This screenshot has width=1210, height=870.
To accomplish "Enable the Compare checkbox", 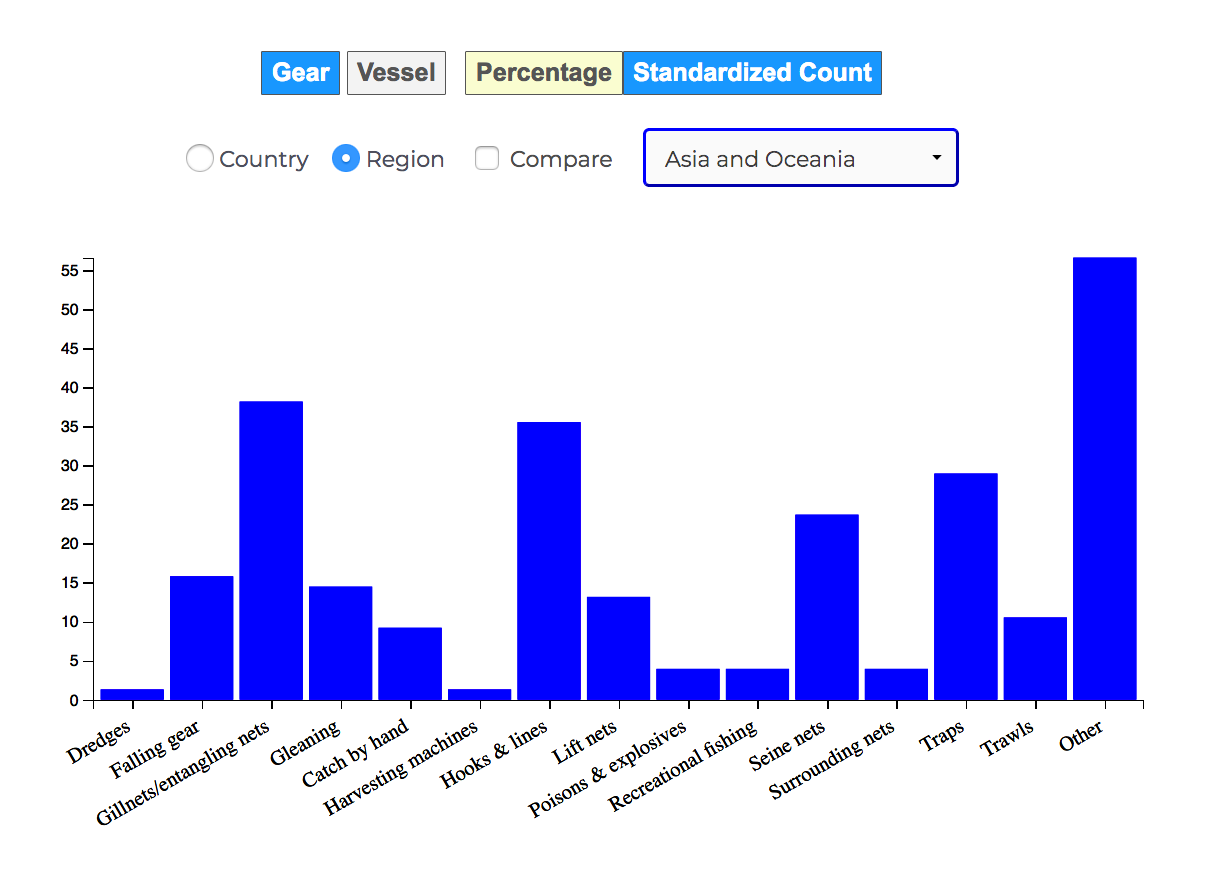I will (487, 158).
